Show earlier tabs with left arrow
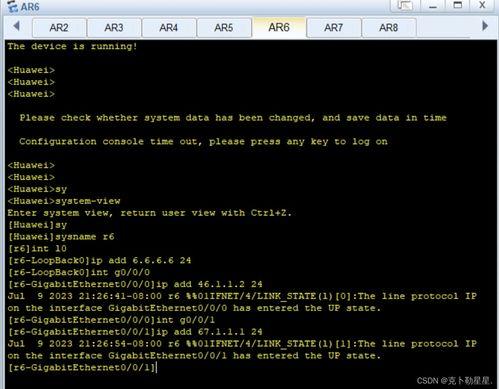This screenshot has height=389, width=499. tap(16, 26)
